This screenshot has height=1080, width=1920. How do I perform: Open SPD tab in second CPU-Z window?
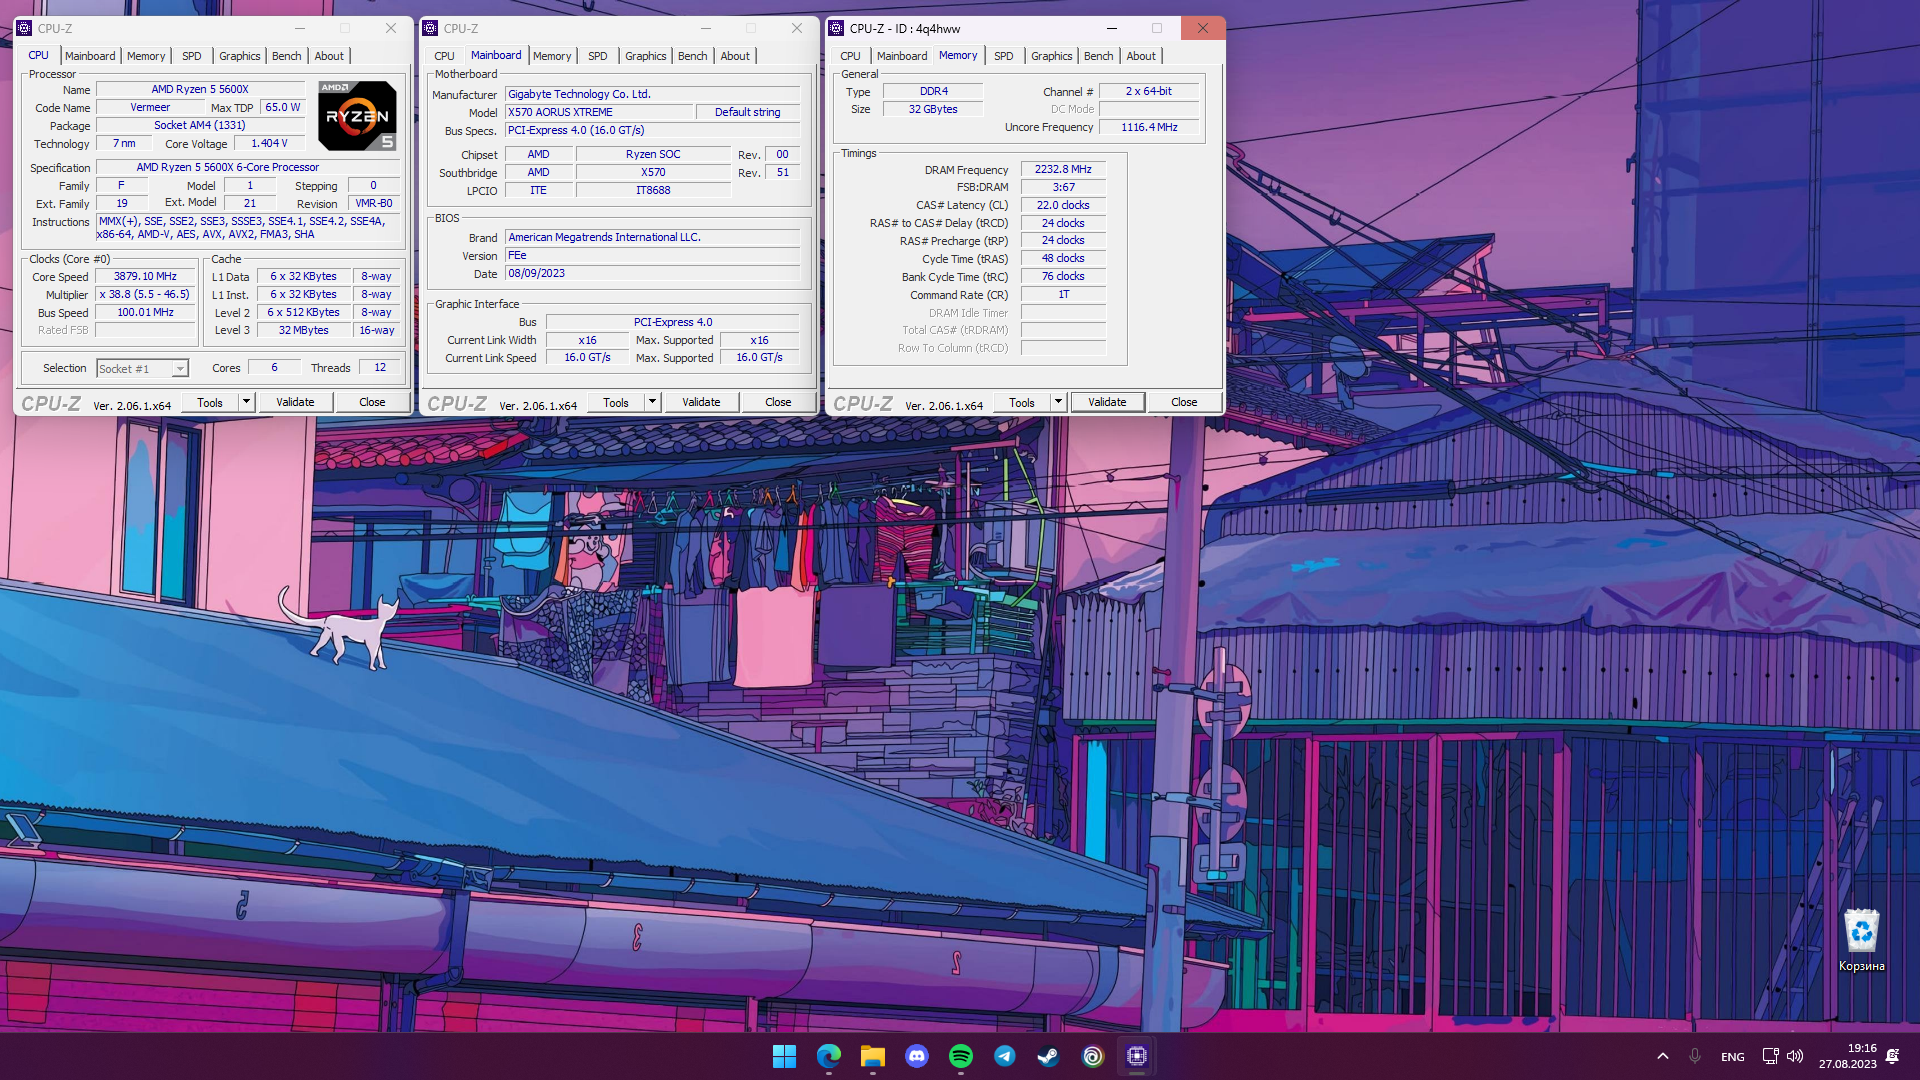(x=598, y=56)
